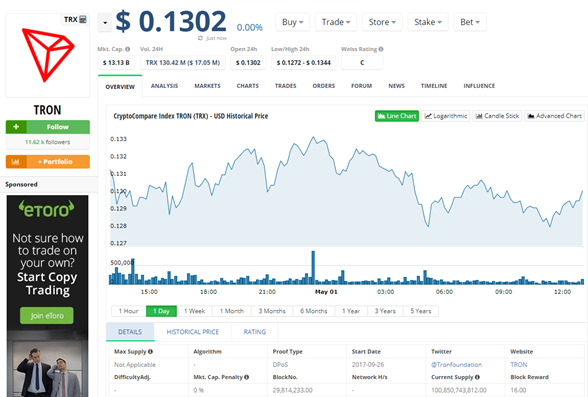Click the Mkt. Cap. Penalty info icon

click(x=246, y=377)
